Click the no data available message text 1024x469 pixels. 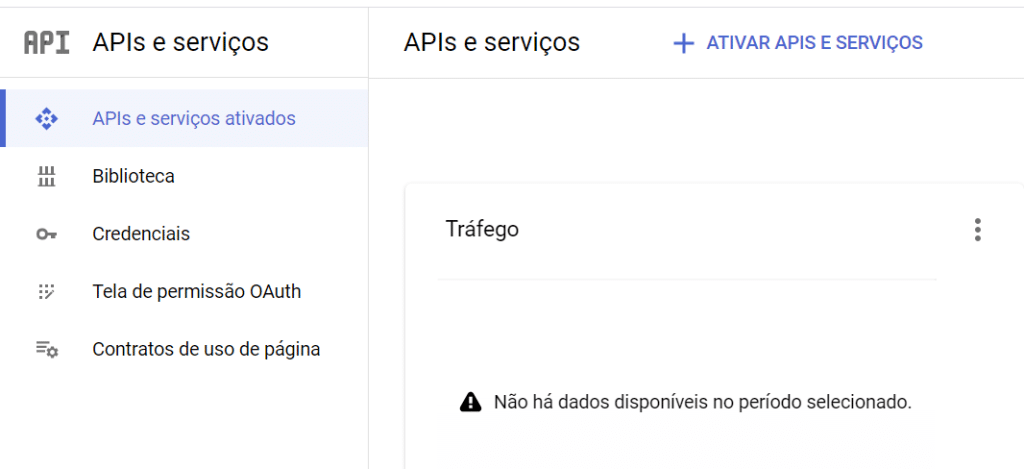[703, 402]
